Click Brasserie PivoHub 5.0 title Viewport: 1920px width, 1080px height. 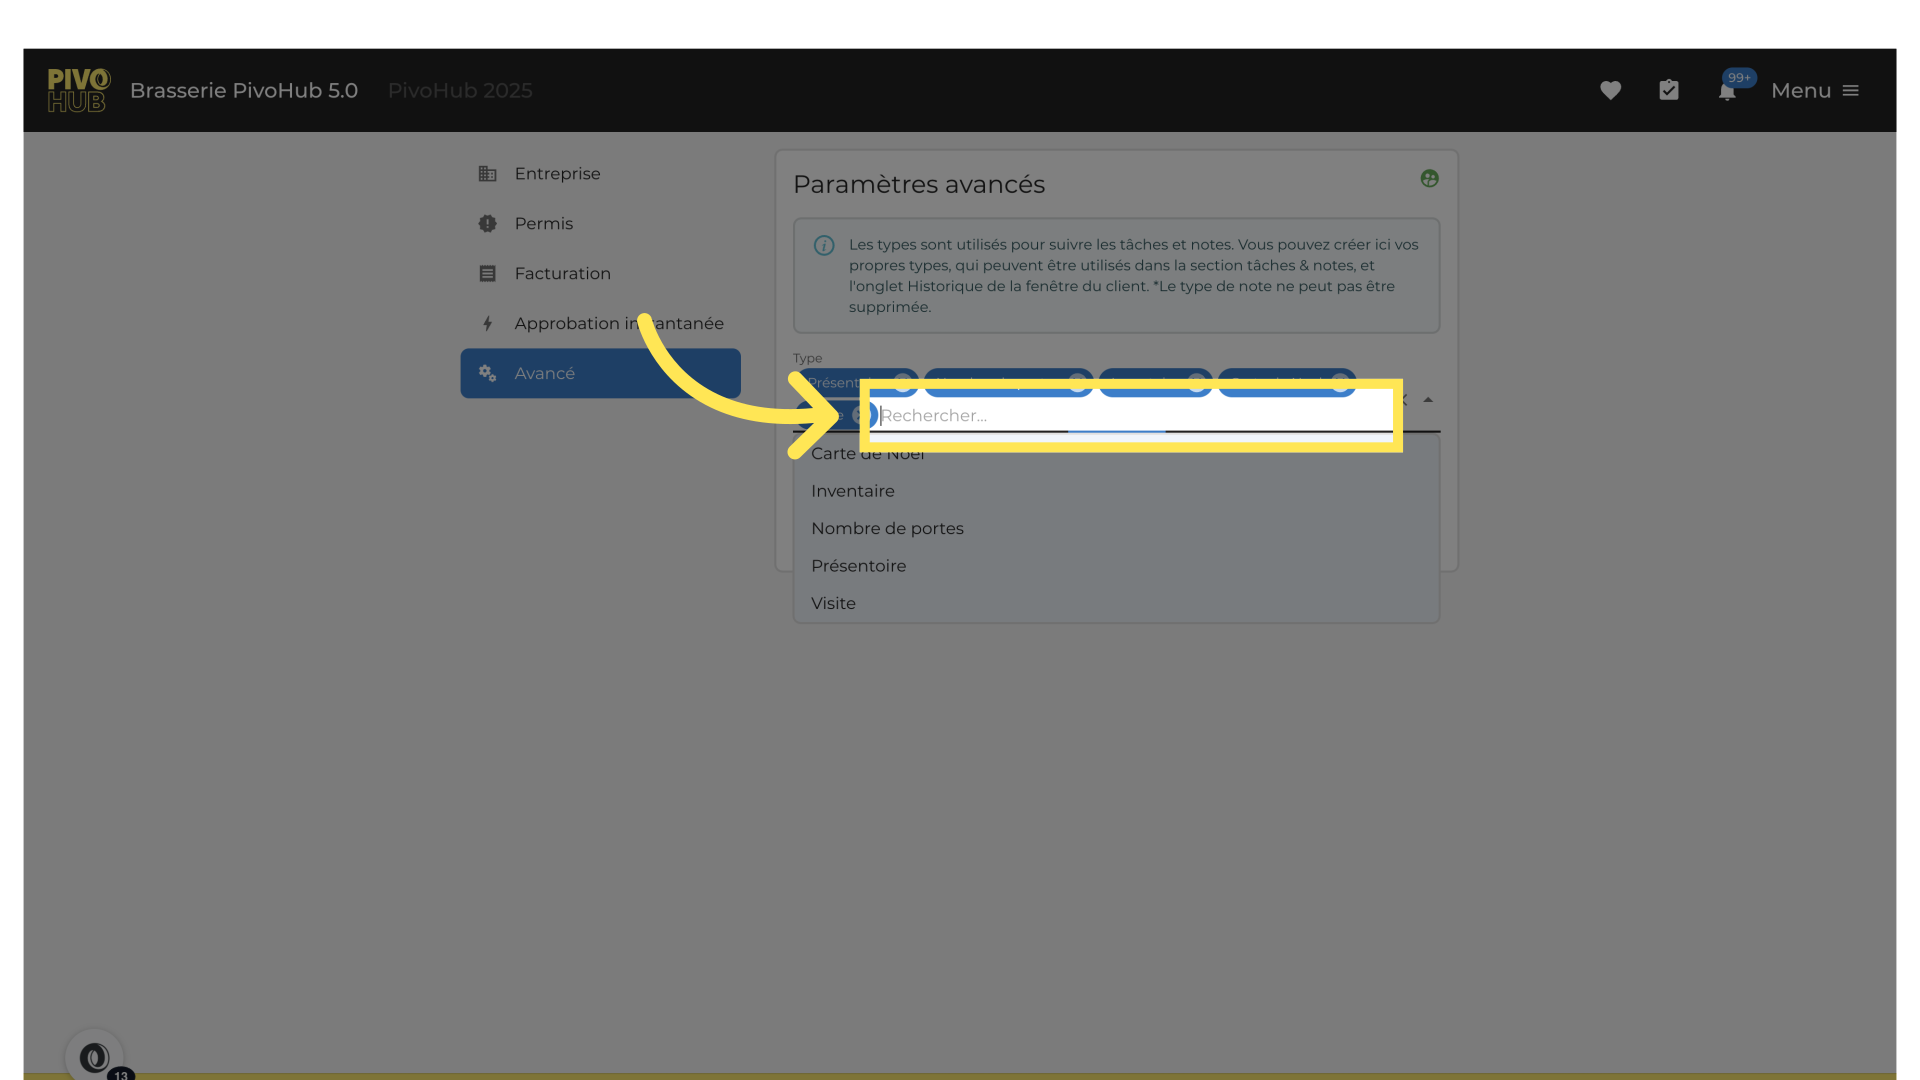[x=243, y=90]
